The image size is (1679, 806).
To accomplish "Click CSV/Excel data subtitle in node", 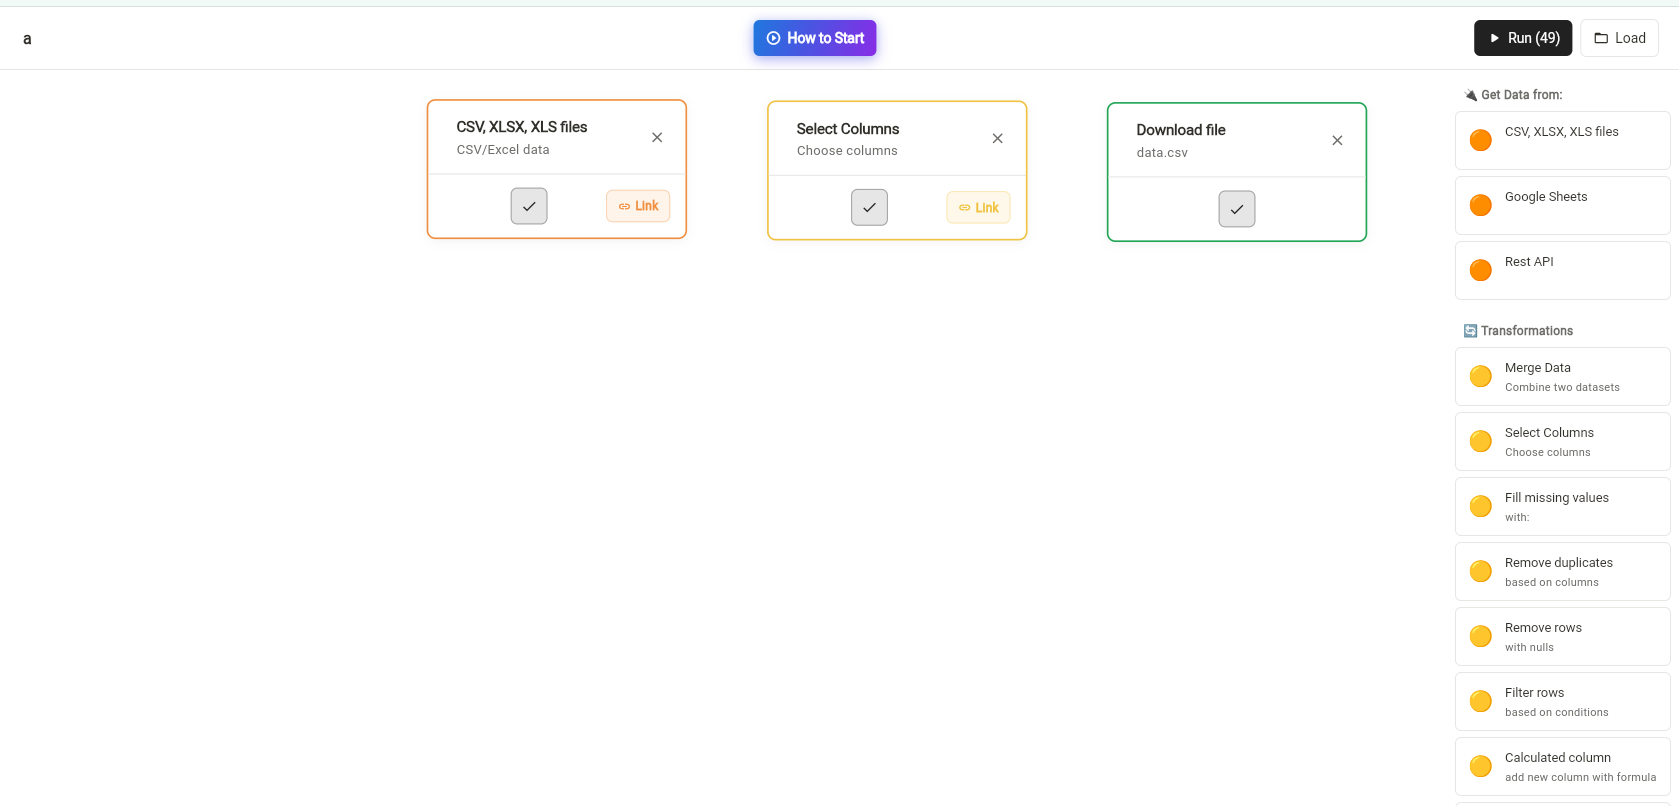I will tap(503, 150).
